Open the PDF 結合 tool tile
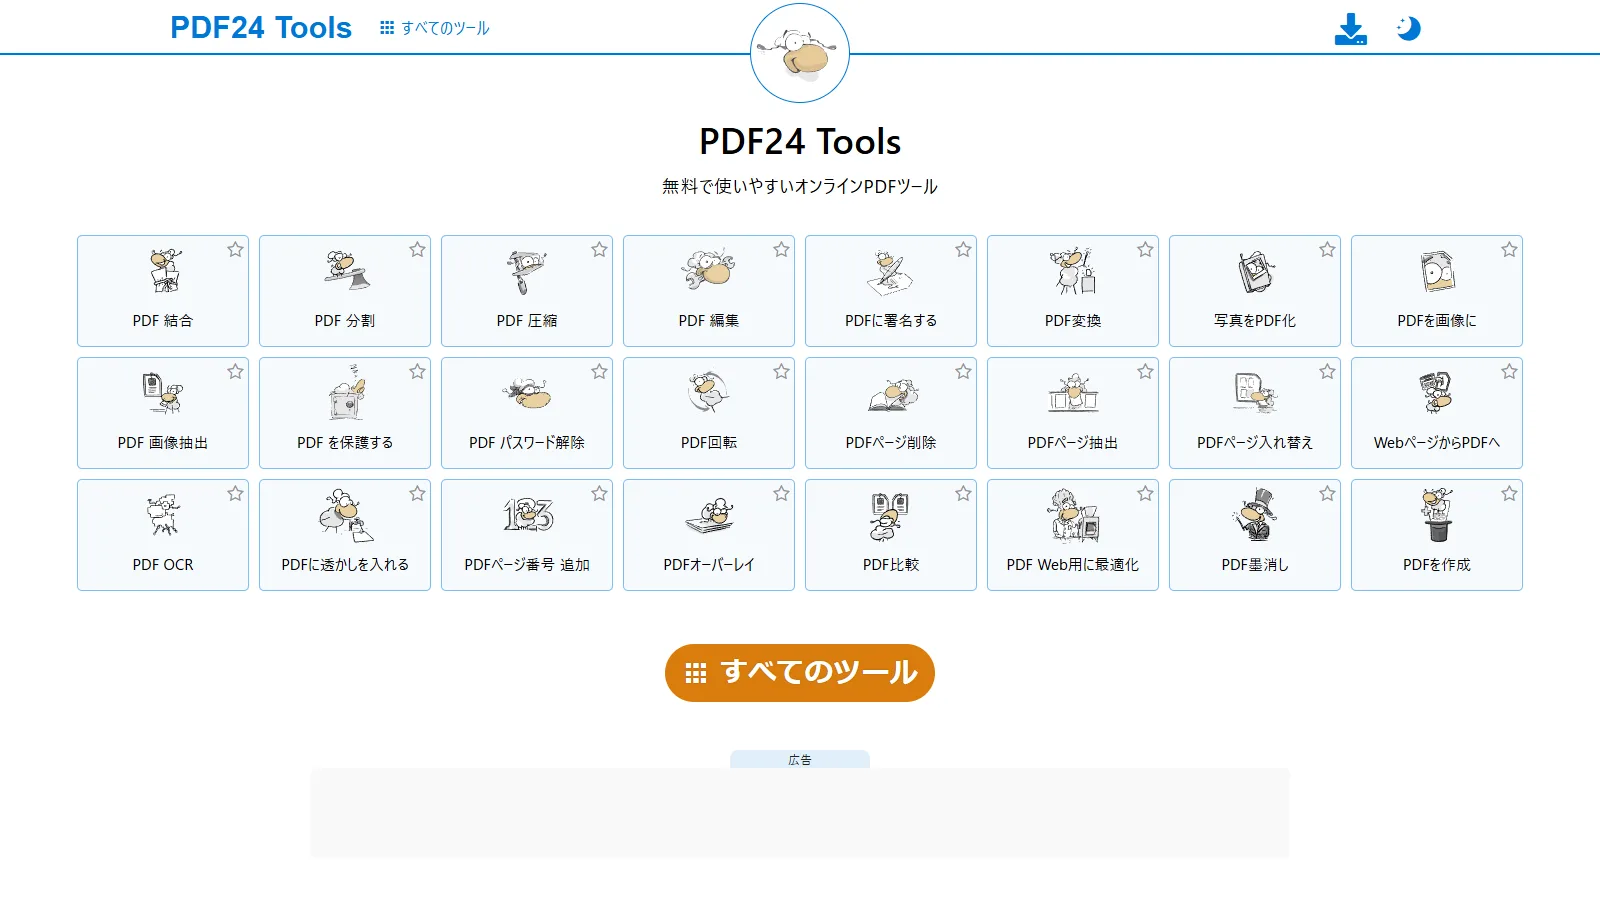Screen dimensions: 1600x900 pos(163,291)
